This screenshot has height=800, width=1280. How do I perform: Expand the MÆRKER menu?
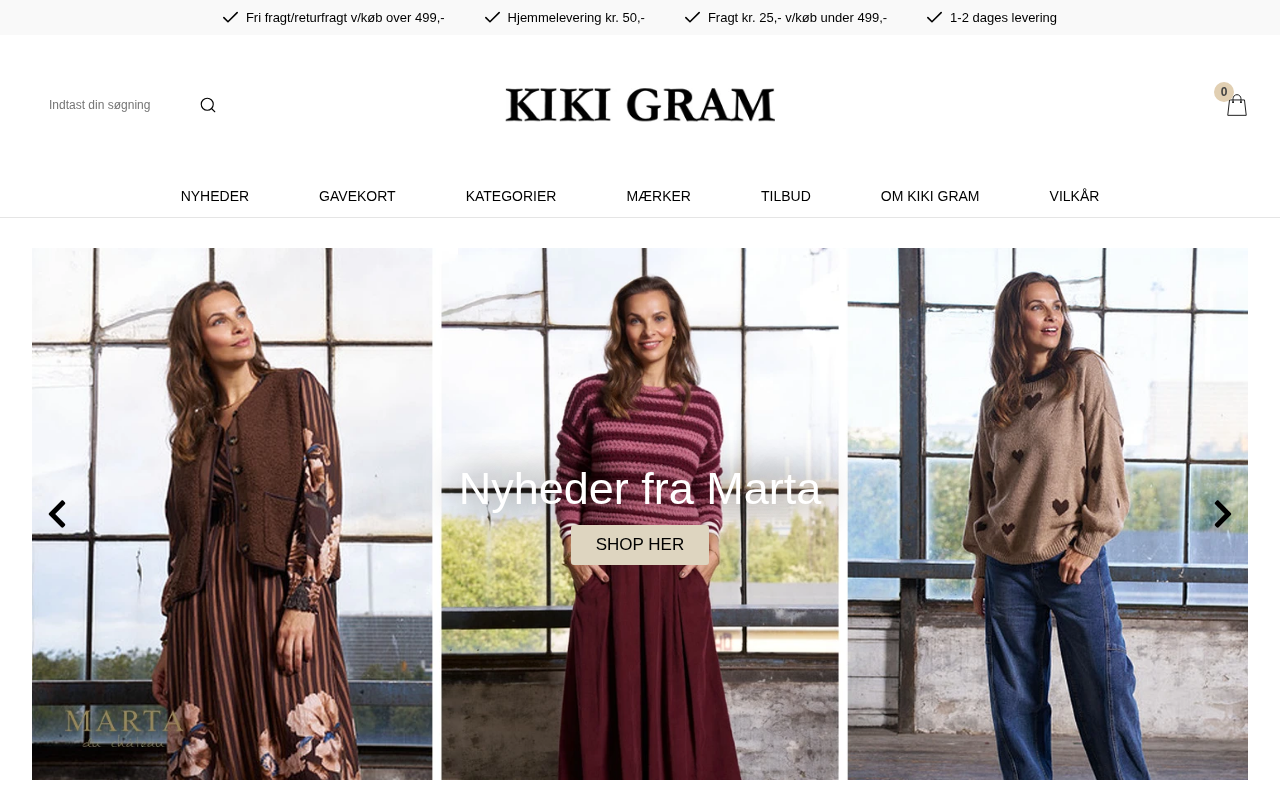tap(658, 196)
